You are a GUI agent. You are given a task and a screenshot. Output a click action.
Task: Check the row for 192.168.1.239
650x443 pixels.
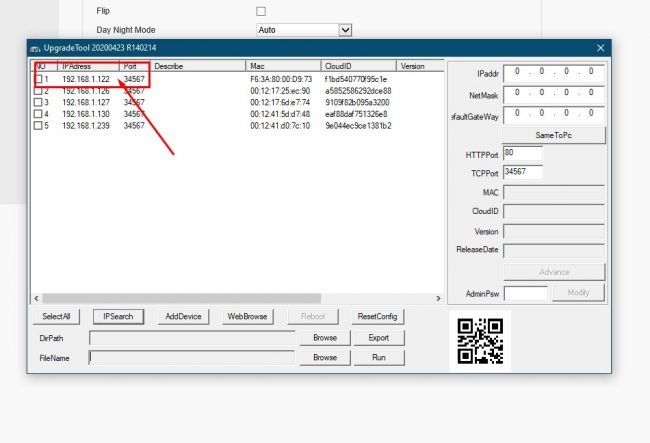38,126
